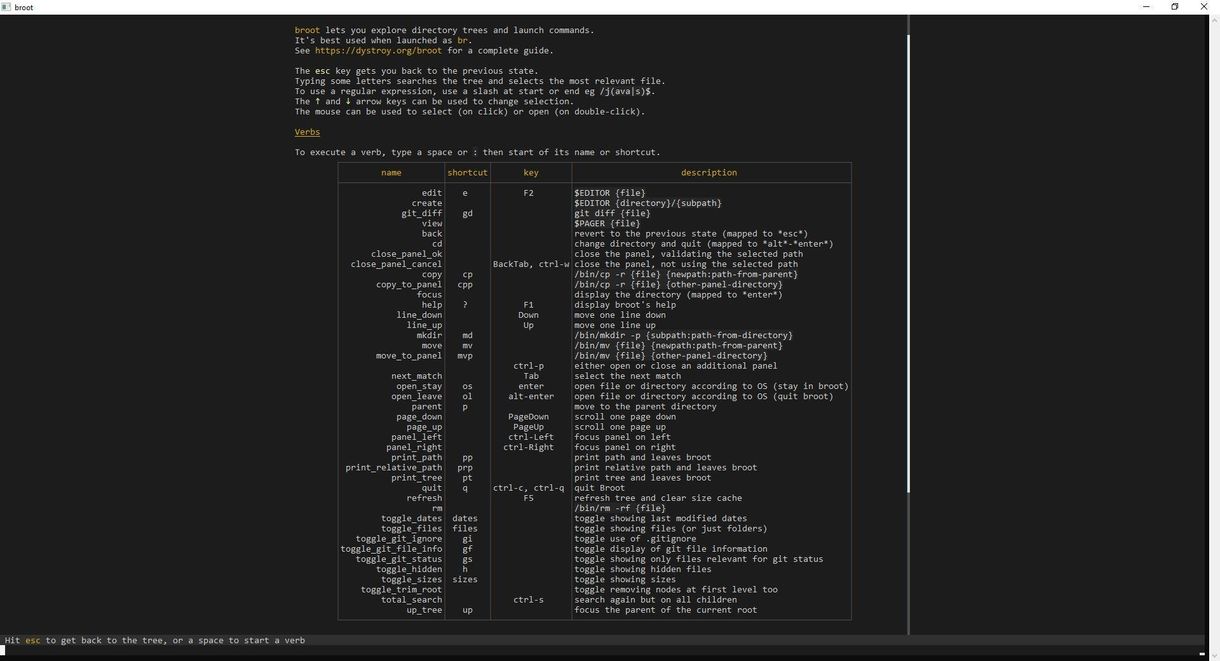1220x661 pixels.
Task: Open the https://dystroy.org/broot link
Action: (x=378, y=51)
